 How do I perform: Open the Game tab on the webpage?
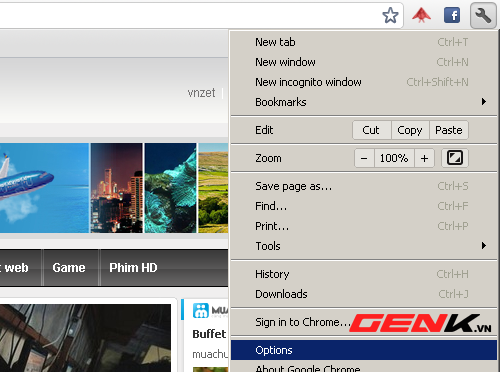point(69,268)
